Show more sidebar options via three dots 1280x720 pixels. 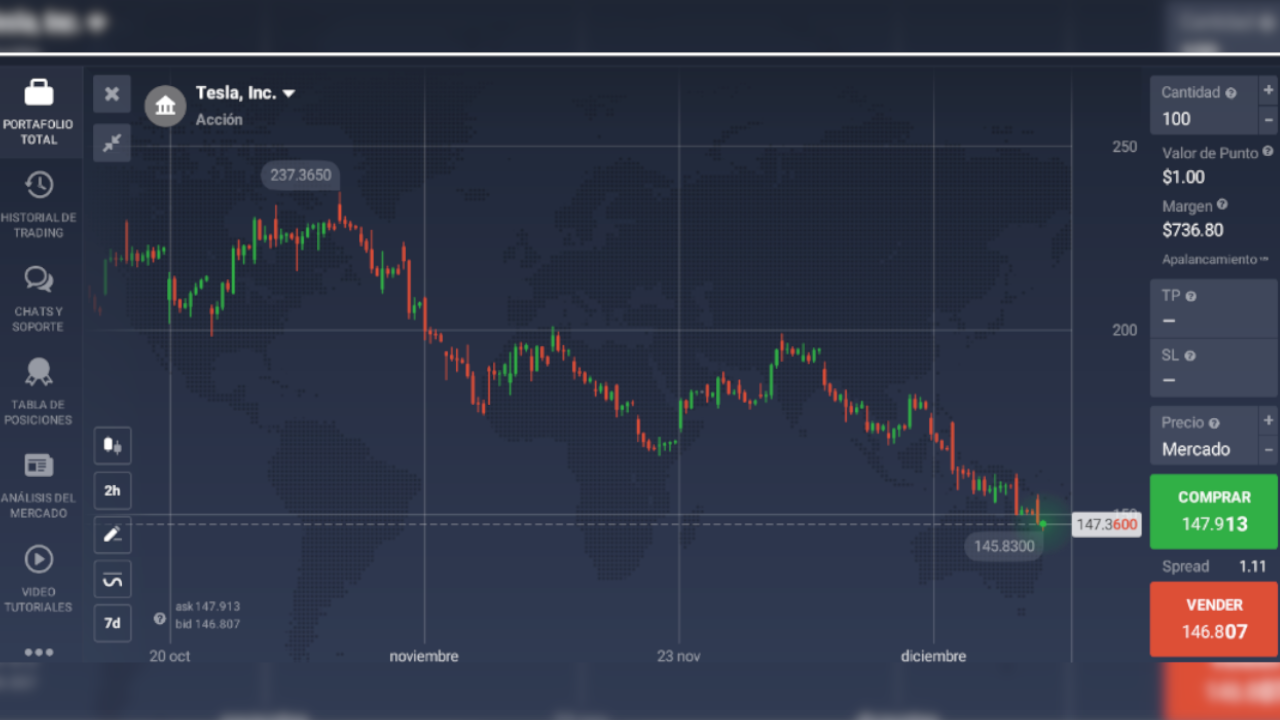(39, 652)
